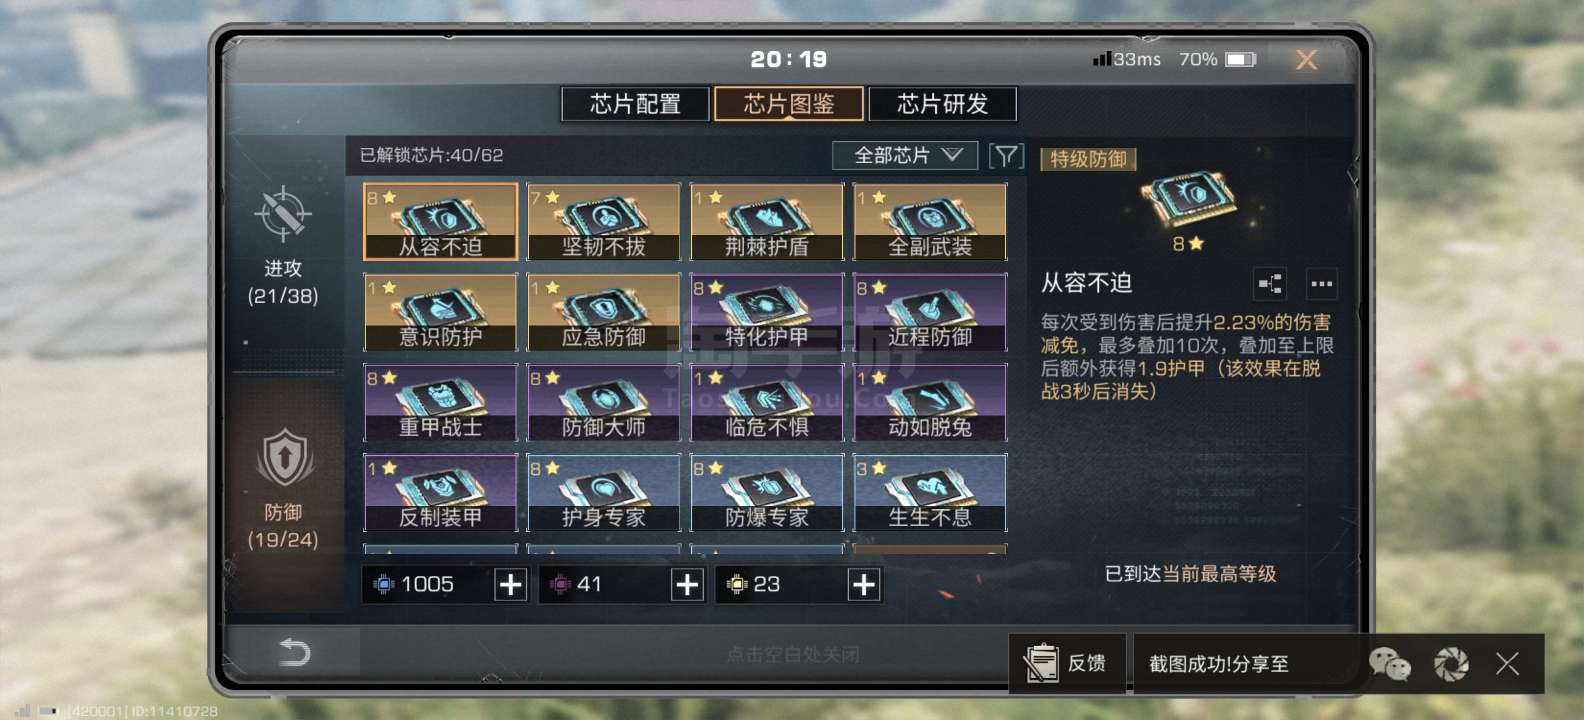Select the 坚韧不拔 chip thumbnail
The width and height of the screenshot is (1584, 720).
604,222
